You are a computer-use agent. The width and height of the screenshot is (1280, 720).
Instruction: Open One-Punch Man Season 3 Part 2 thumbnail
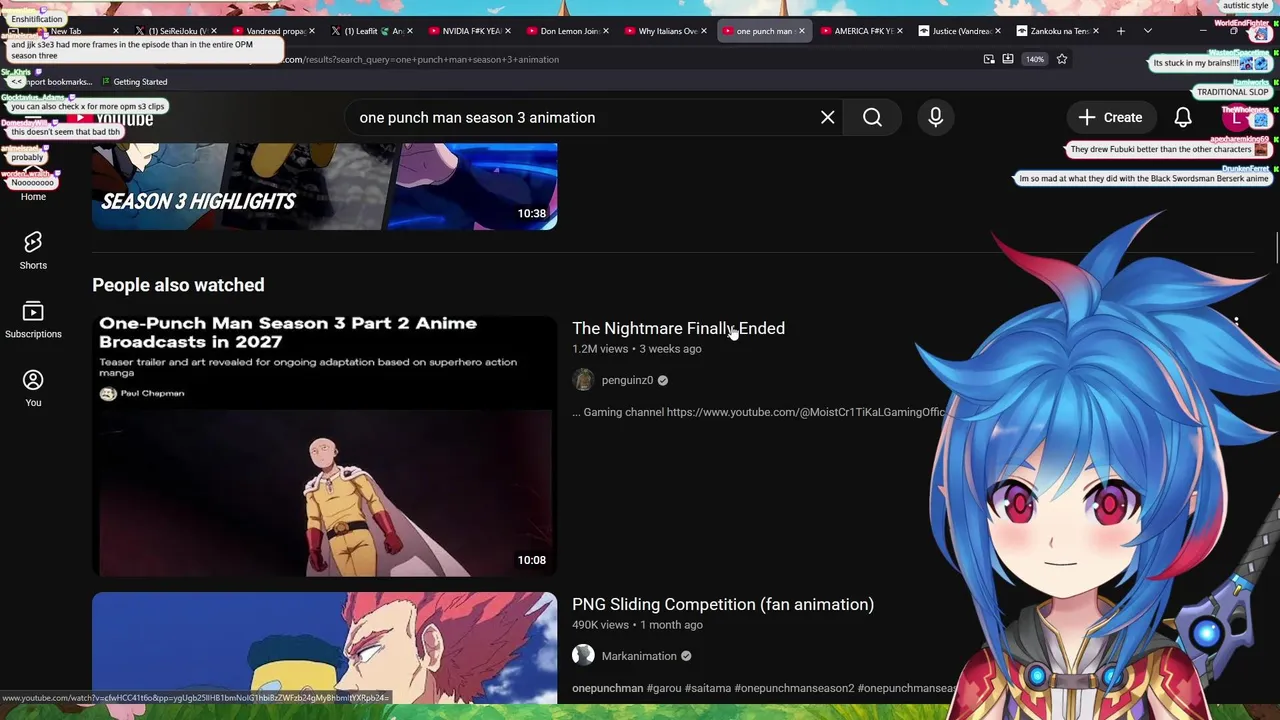[324, 446]
